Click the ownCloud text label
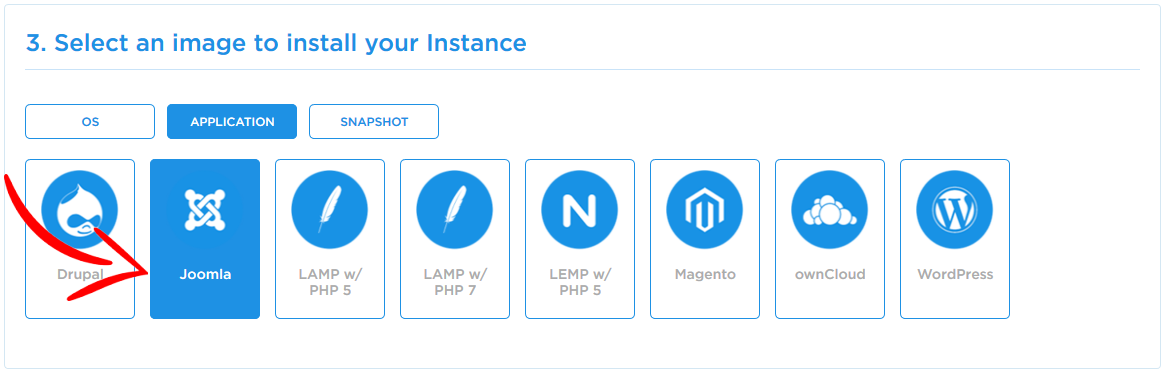 (x=830, y=275)
